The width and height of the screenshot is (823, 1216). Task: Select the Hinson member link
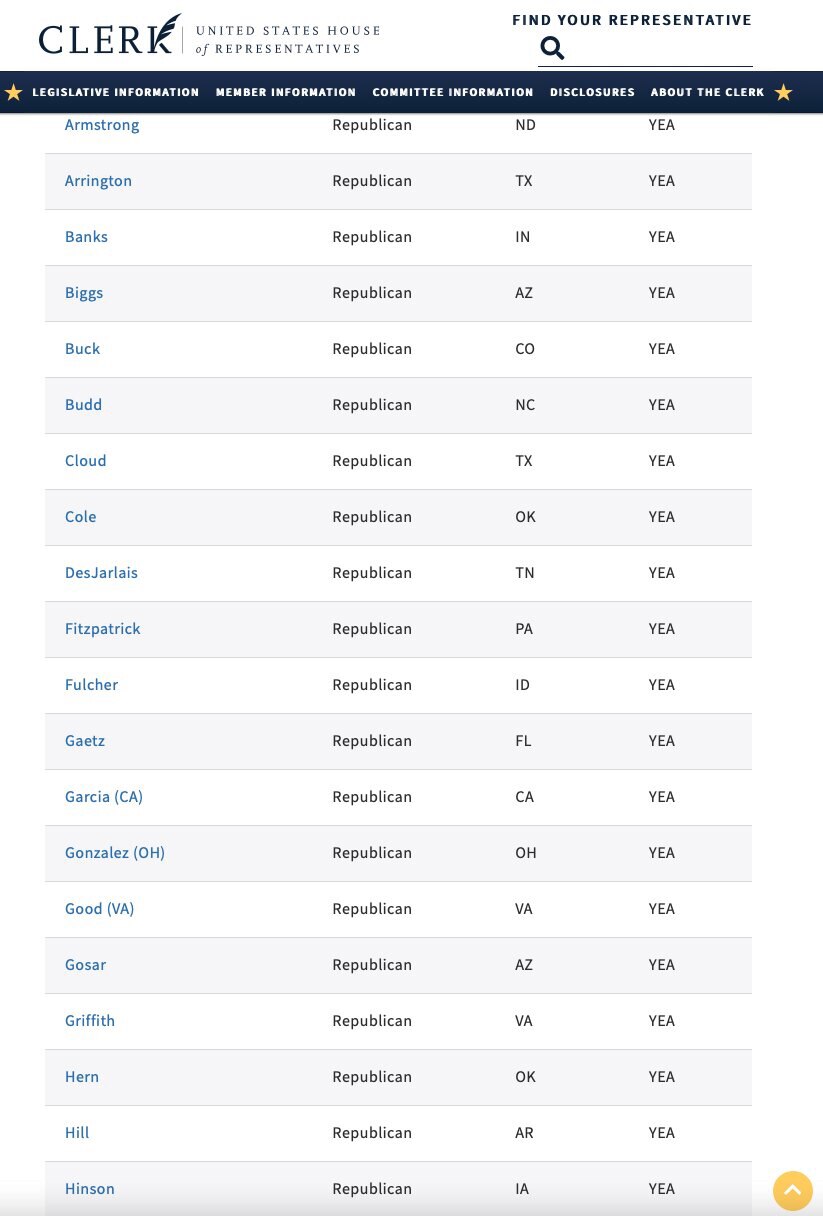[90, 1189]
